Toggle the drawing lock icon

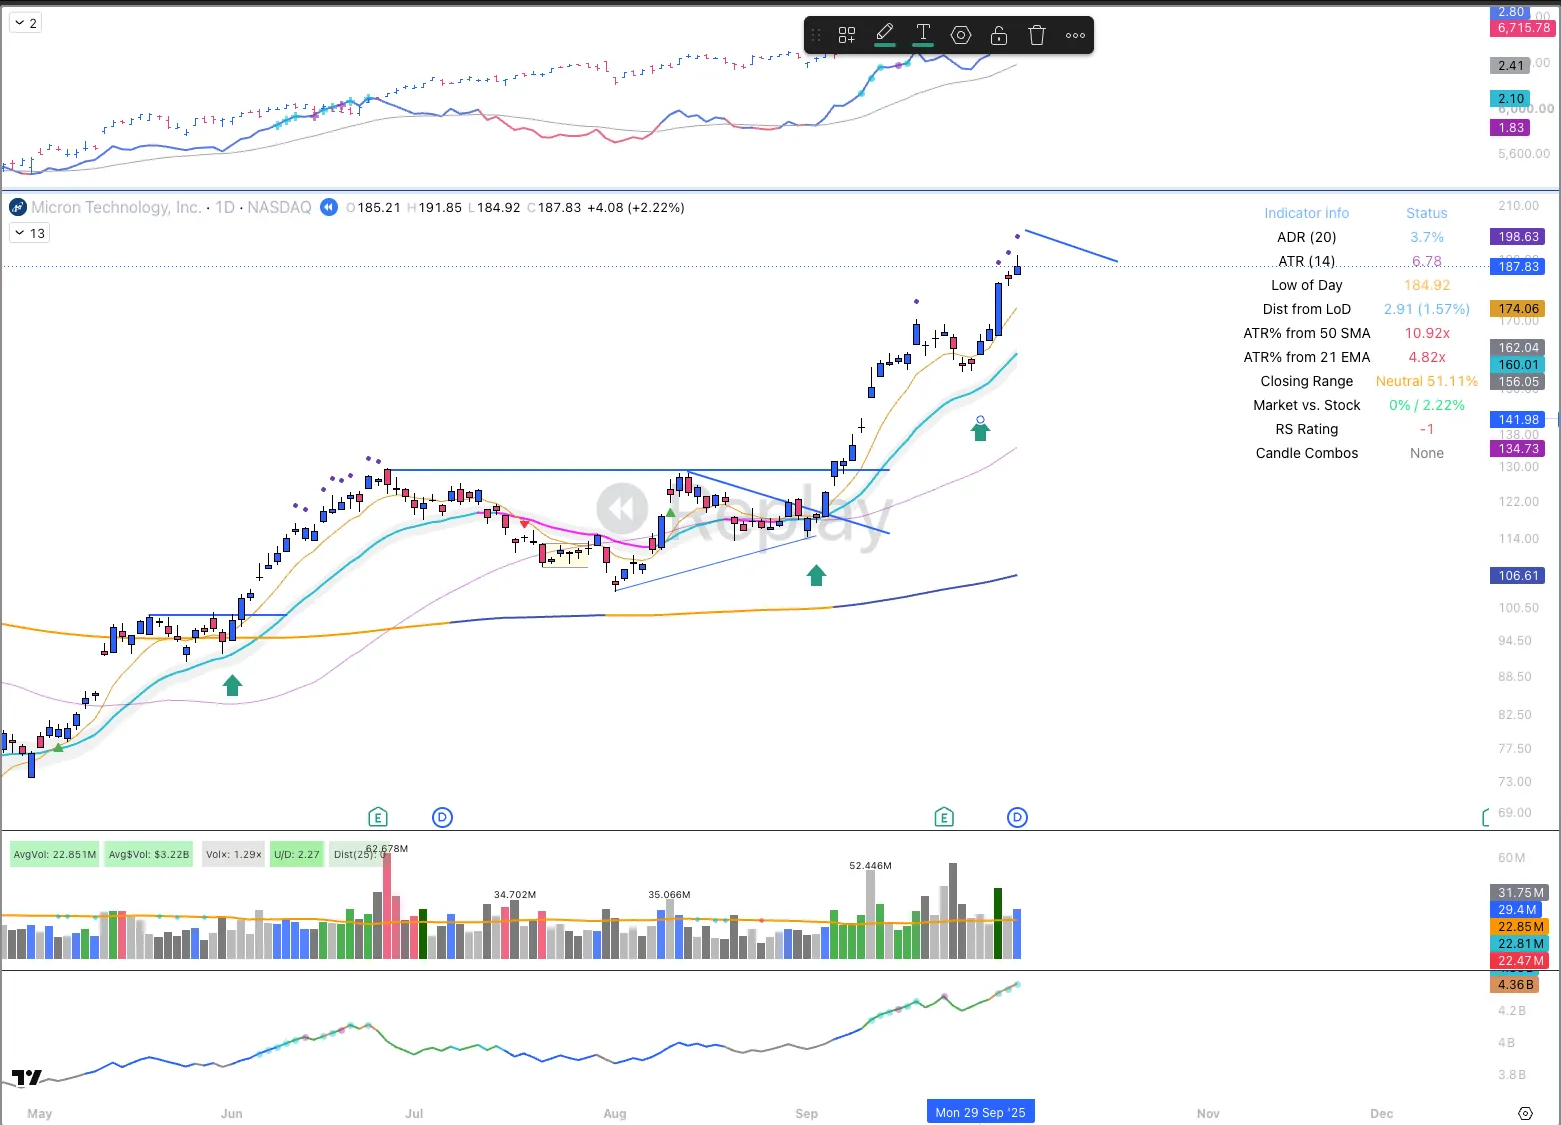(x=999, y=35)
